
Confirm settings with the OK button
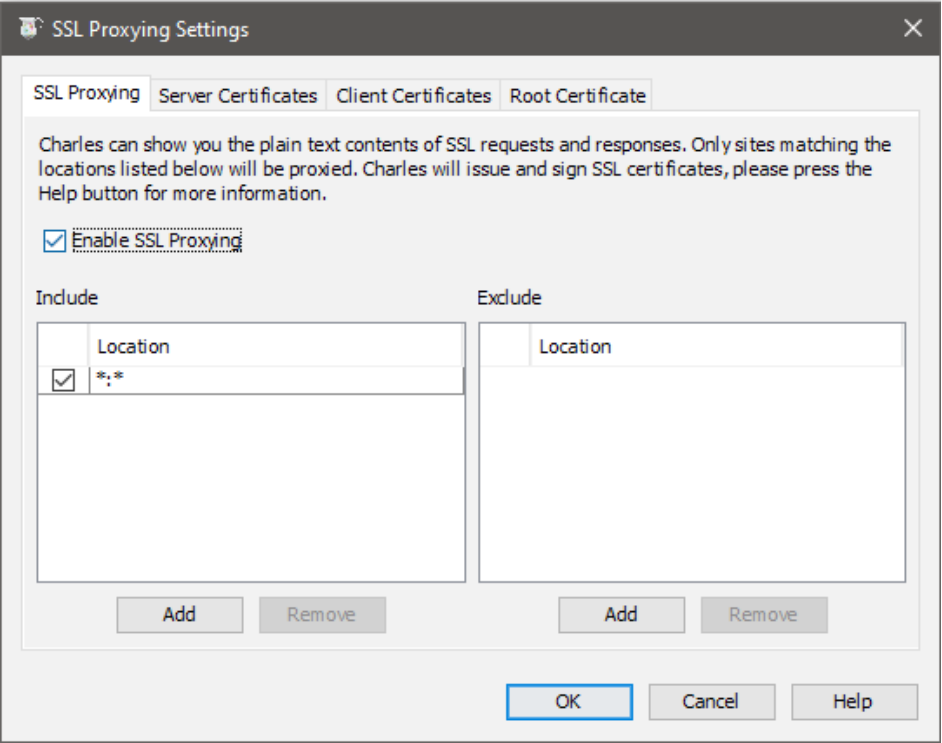(x=568, y=702)
